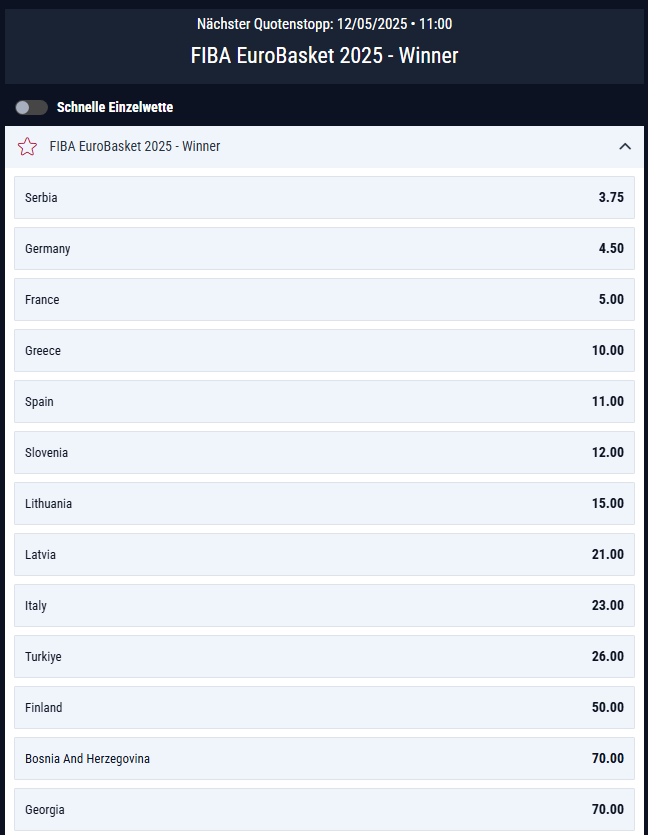Pick France to win at 5.00
This screenshot has height=835, width=648.
point(324,299)
